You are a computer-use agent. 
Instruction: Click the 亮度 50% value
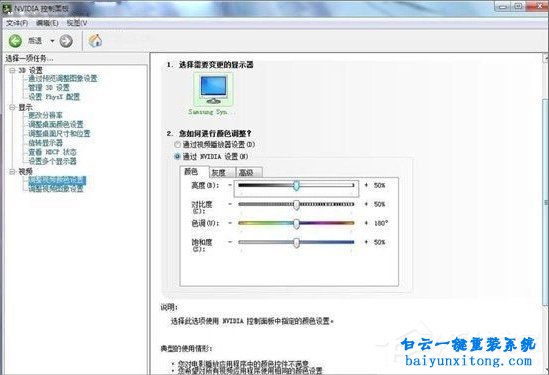[379, 185]
